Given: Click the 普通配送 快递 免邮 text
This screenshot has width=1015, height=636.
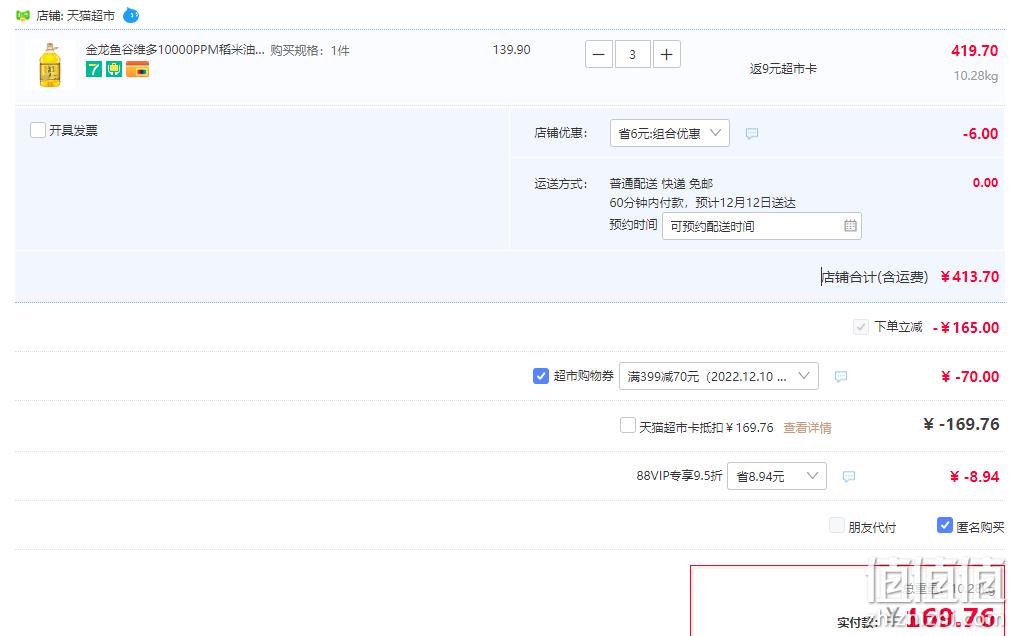Looking at the screenshot, I should point(661,184).
